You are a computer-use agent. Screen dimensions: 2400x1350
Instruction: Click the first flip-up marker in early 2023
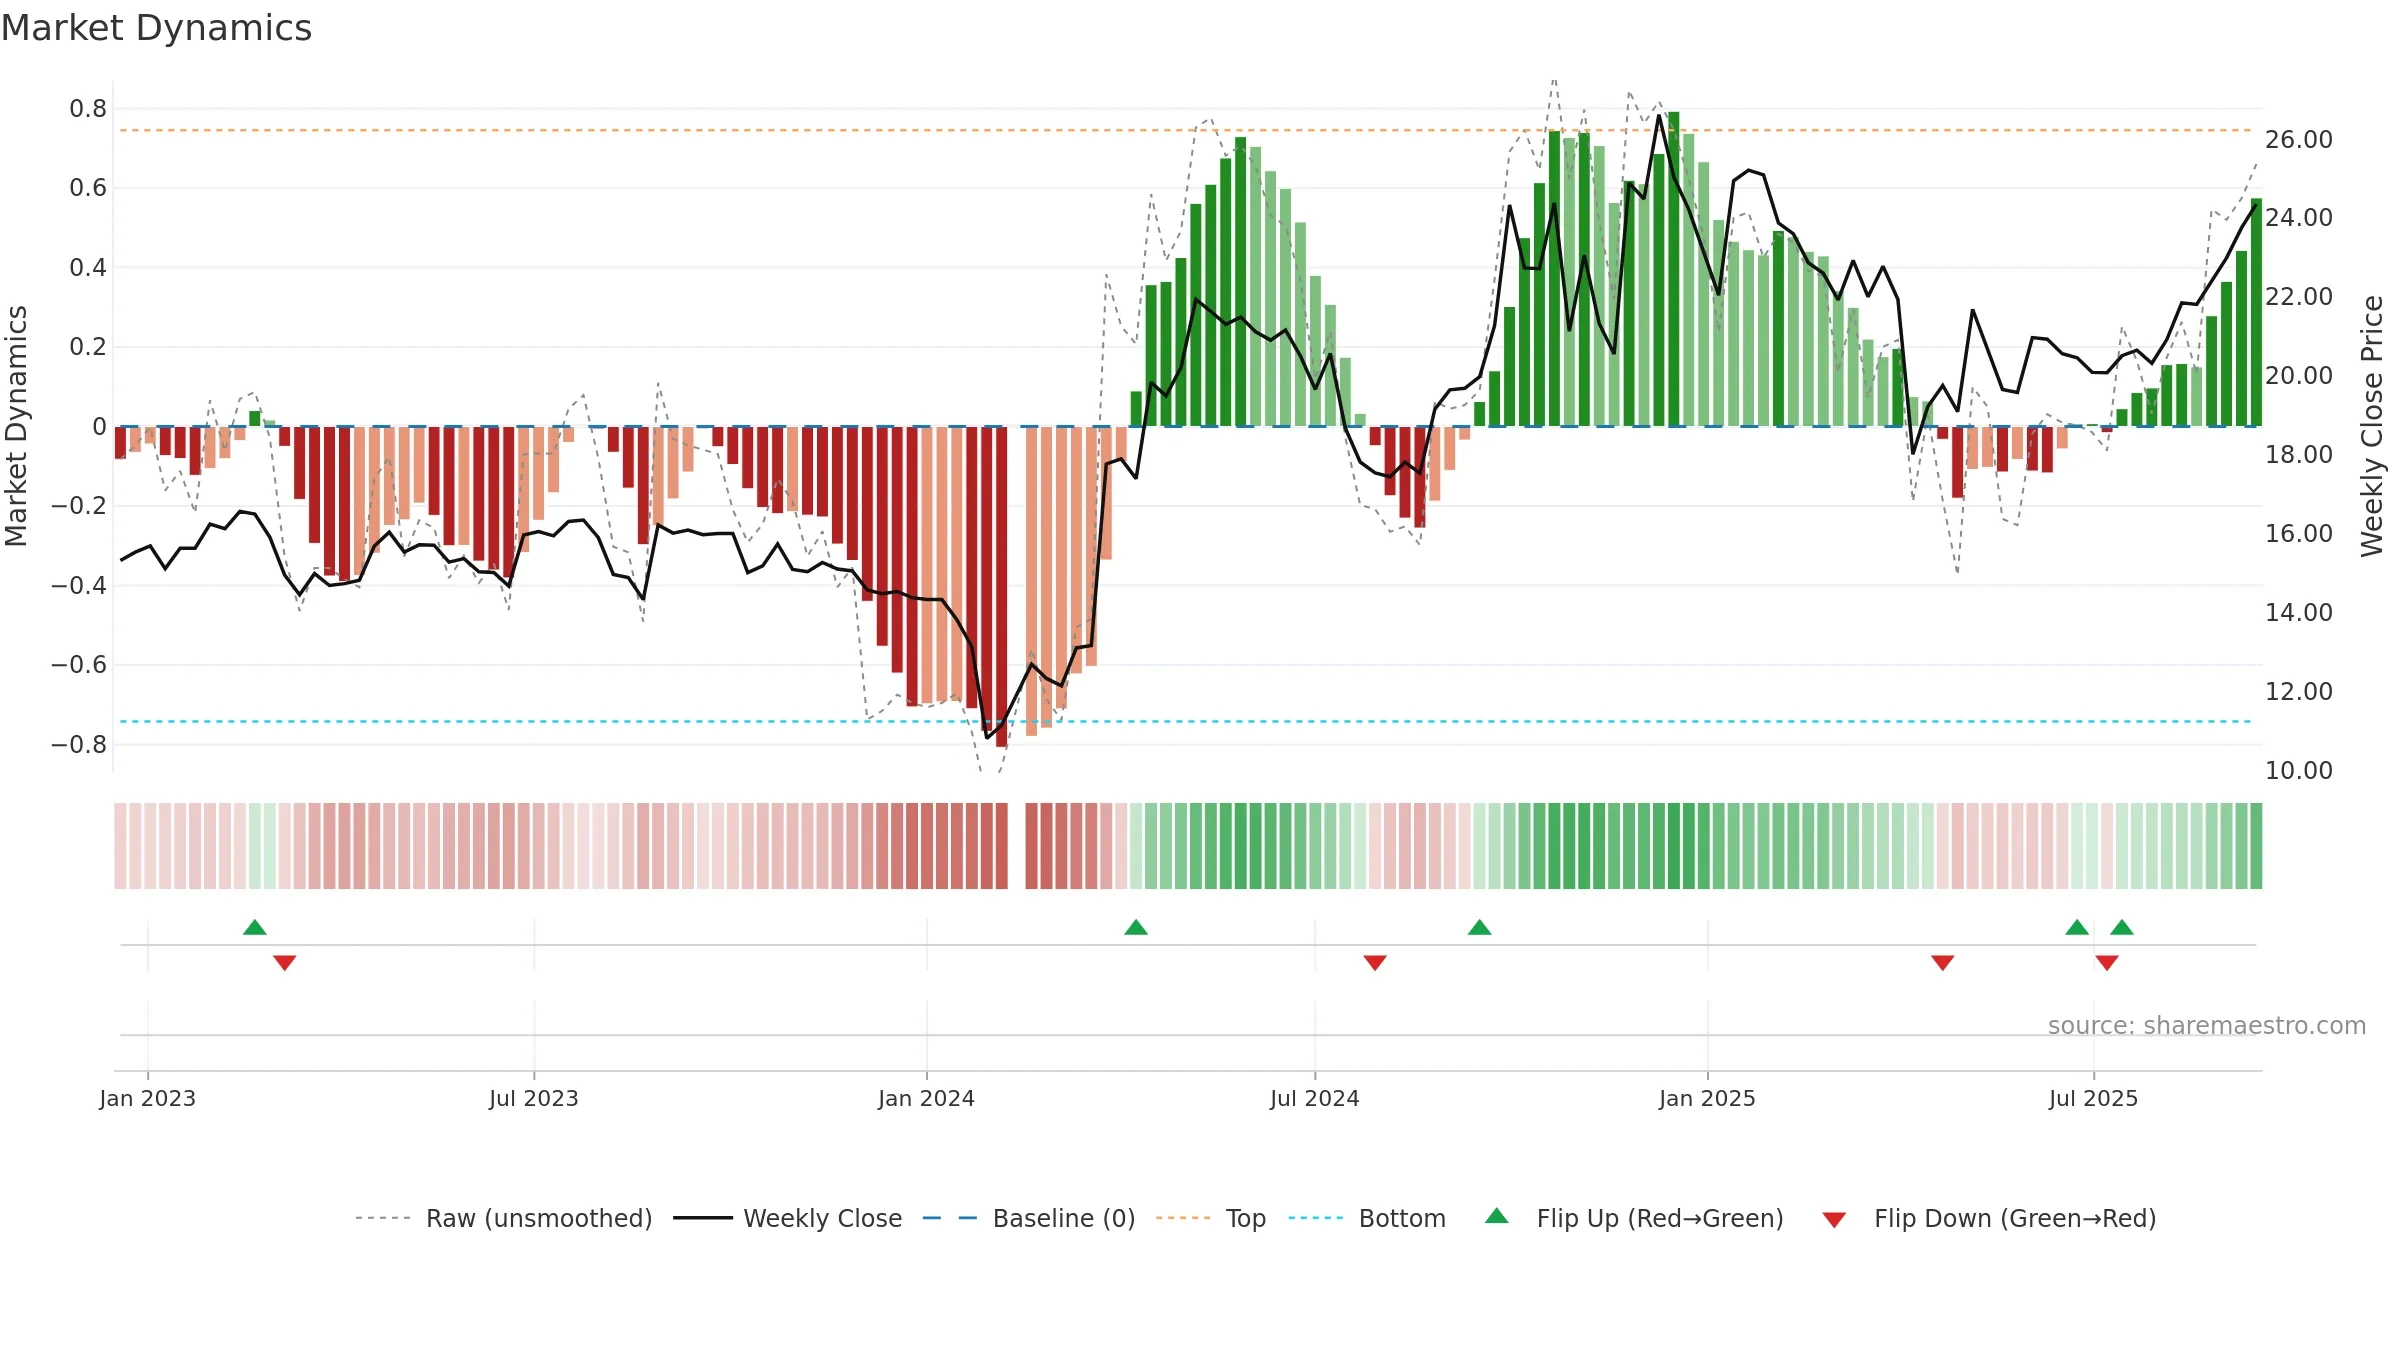(x=255, y=927)
